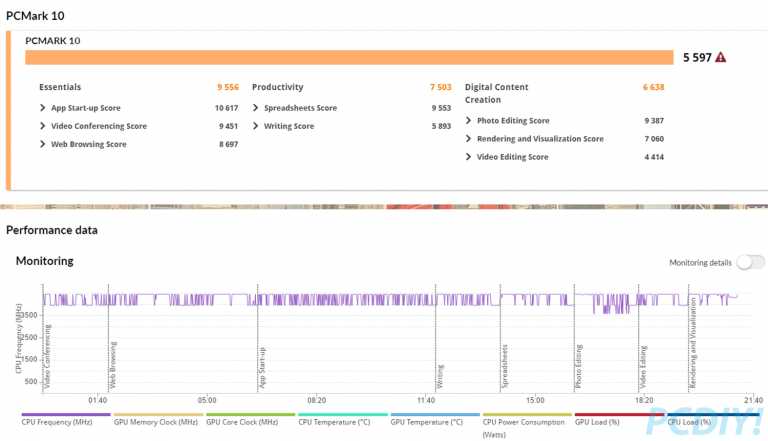The image size is (768, 441).
Task: Click the Writing chart marker
Action: [440, 376]
